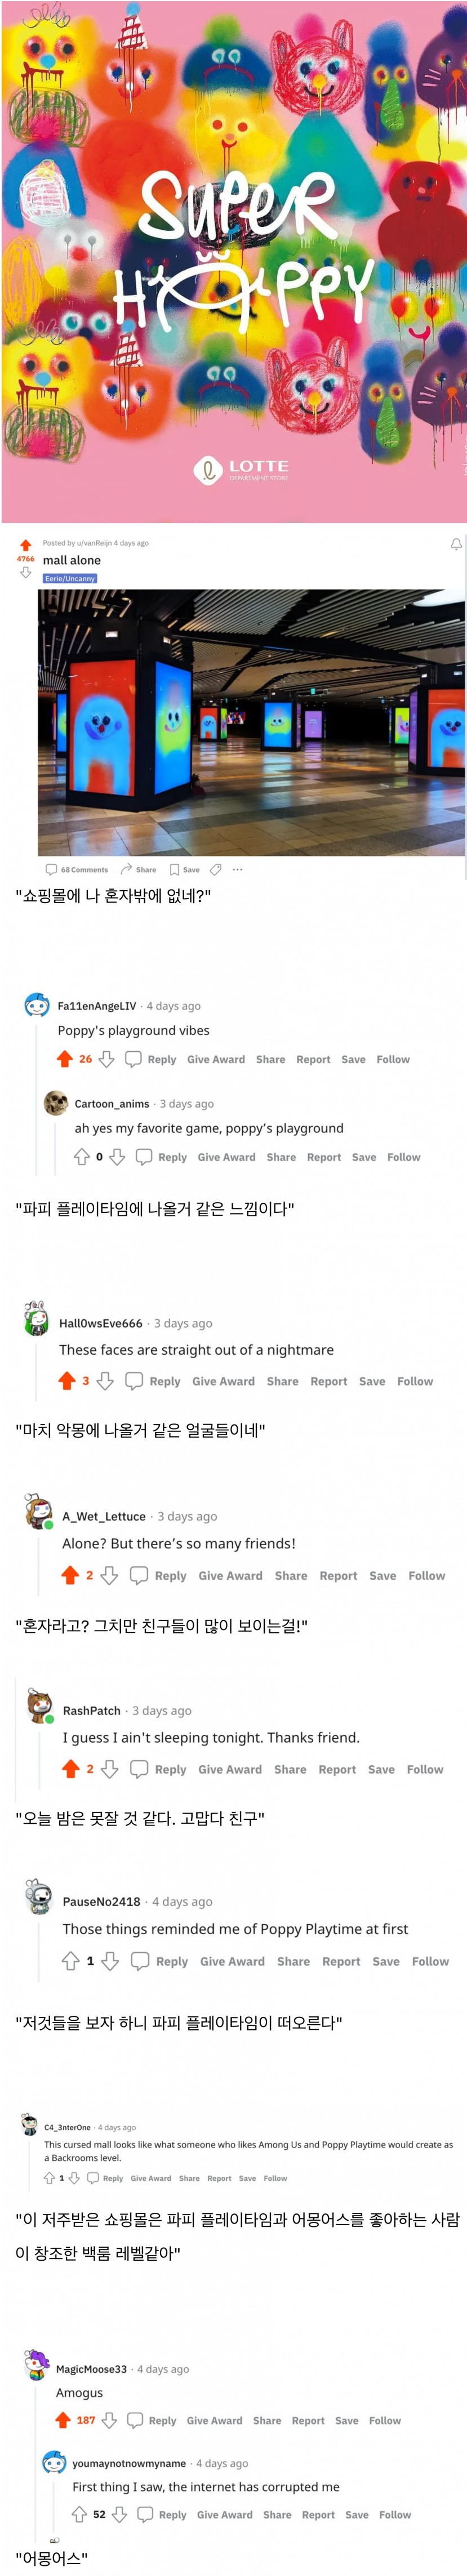Click the post's tag icon
Image resolution: width=467 pixels, height=2576 pixels.
215,869
